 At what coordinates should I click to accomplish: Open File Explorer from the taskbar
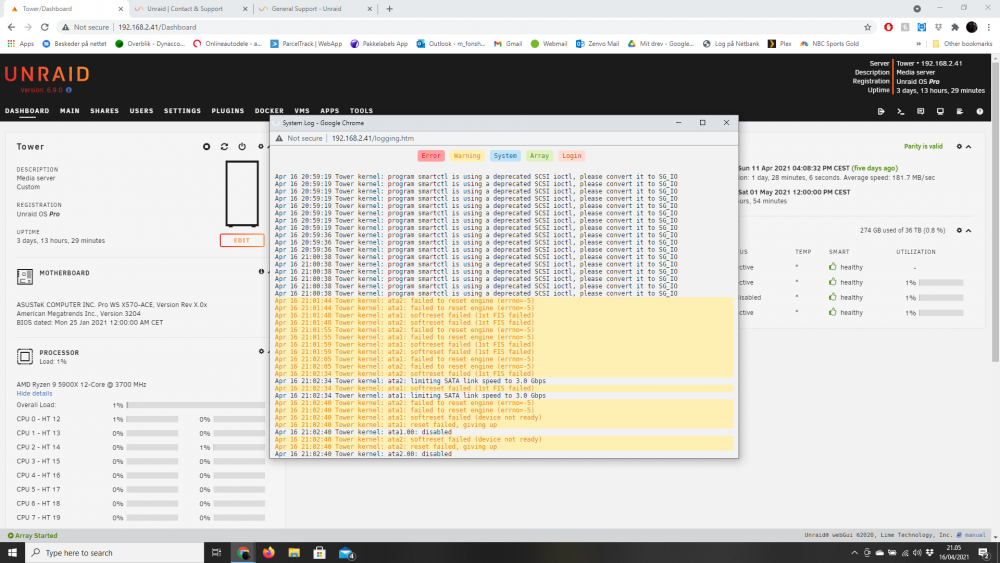pyautogui.click(x=294, y=553)
